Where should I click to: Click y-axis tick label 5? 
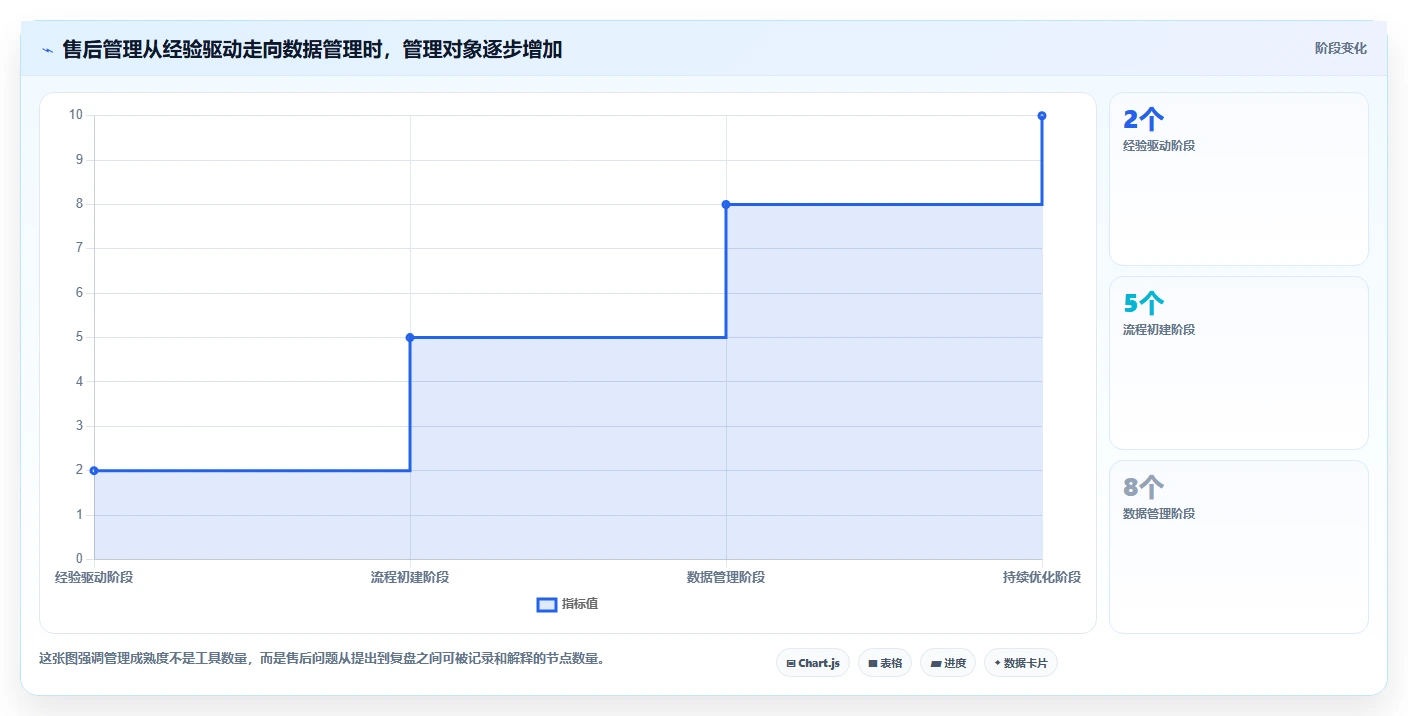pyautogui.click(x=79, y=337)
